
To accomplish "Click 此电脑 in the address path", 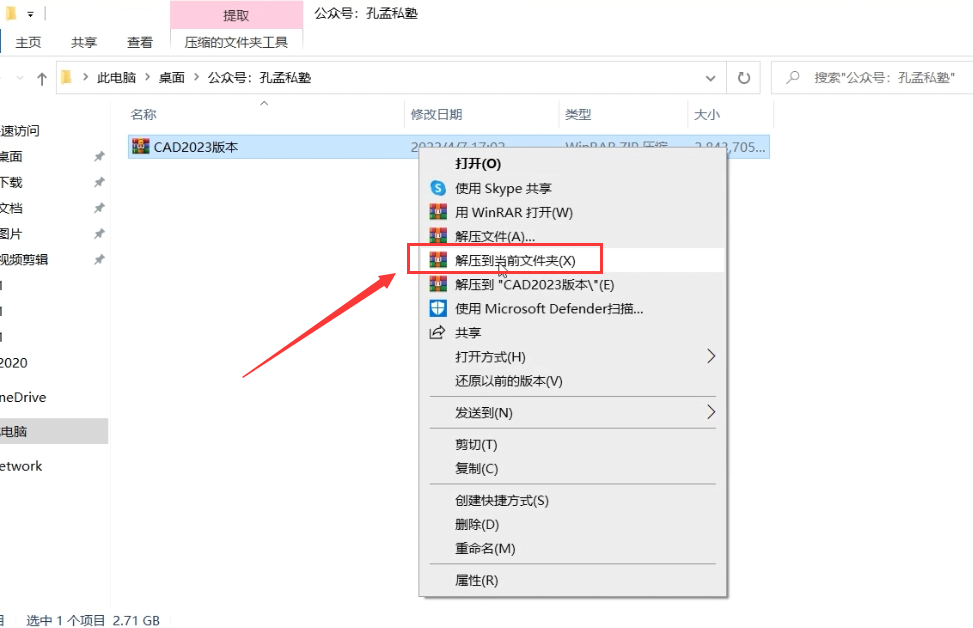I will coord(116,78).
